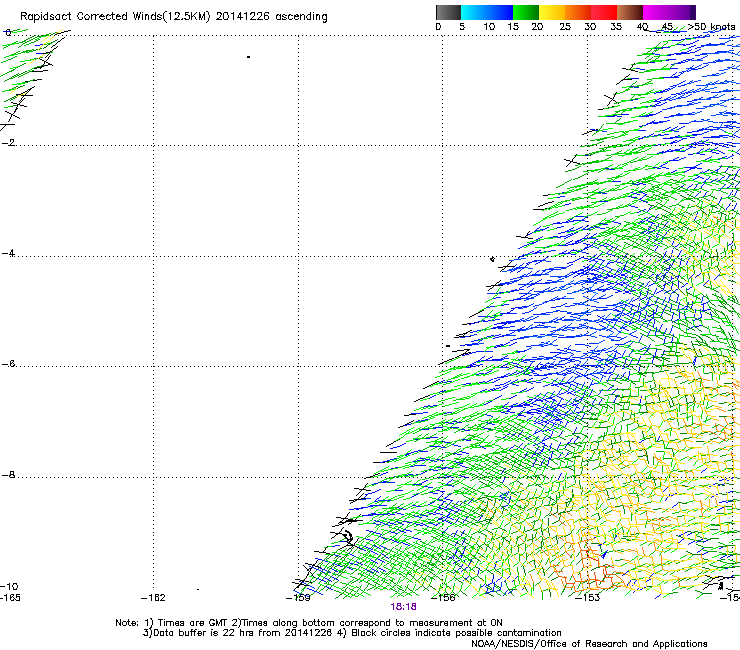The width and height of the screenshot is (740, 650).
Task: Click the -162 longitude axis label
Action: pos(153,598)
